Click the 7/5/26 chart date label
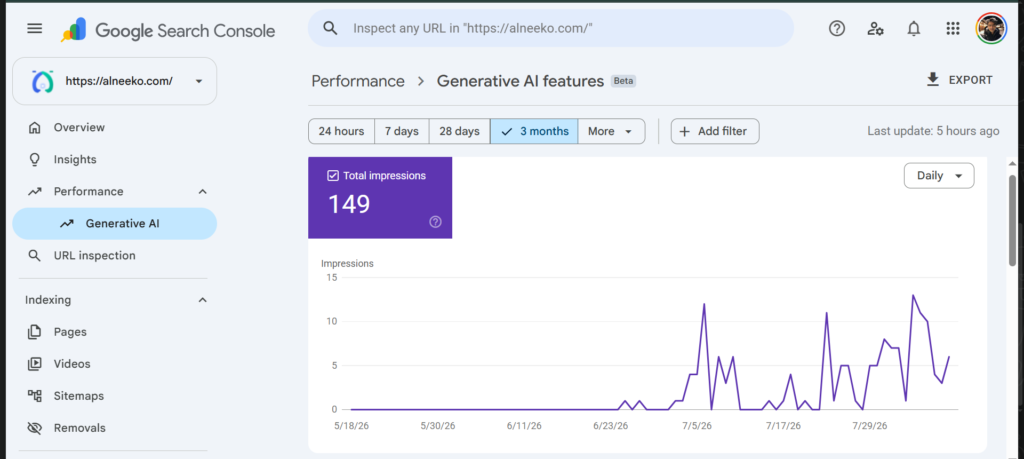 coord(697,426)
